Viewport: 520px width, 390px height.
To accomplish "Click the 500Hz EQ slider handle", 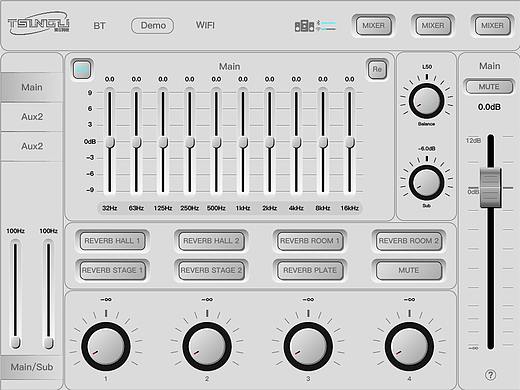I will click(x=216, y=142).
